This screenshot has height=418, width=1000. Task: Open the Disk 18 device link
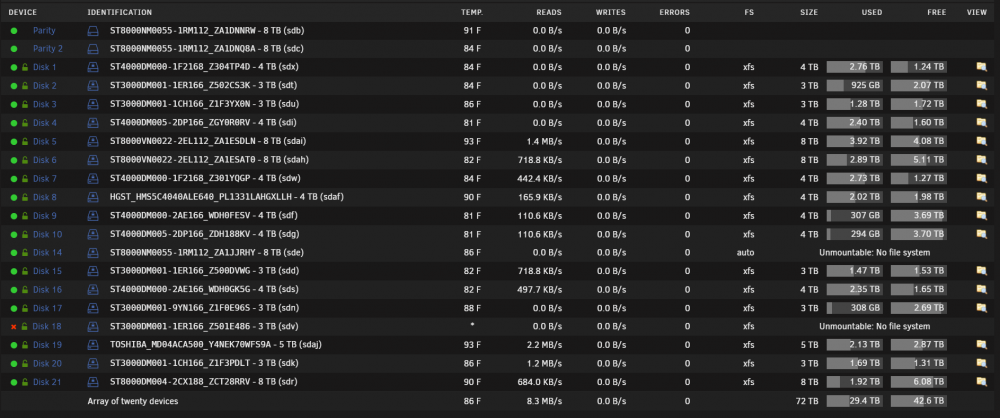[x=47, y=326]
